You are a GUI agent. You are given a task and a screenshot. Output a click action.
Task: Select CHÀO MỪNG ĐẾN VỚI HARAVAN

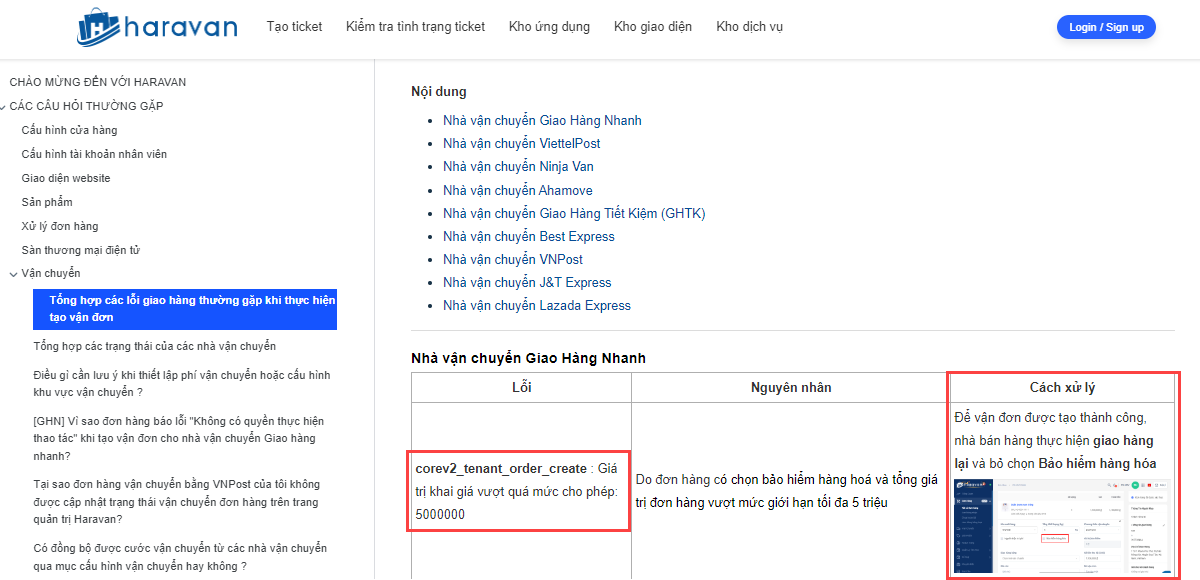tap(98, 82)
